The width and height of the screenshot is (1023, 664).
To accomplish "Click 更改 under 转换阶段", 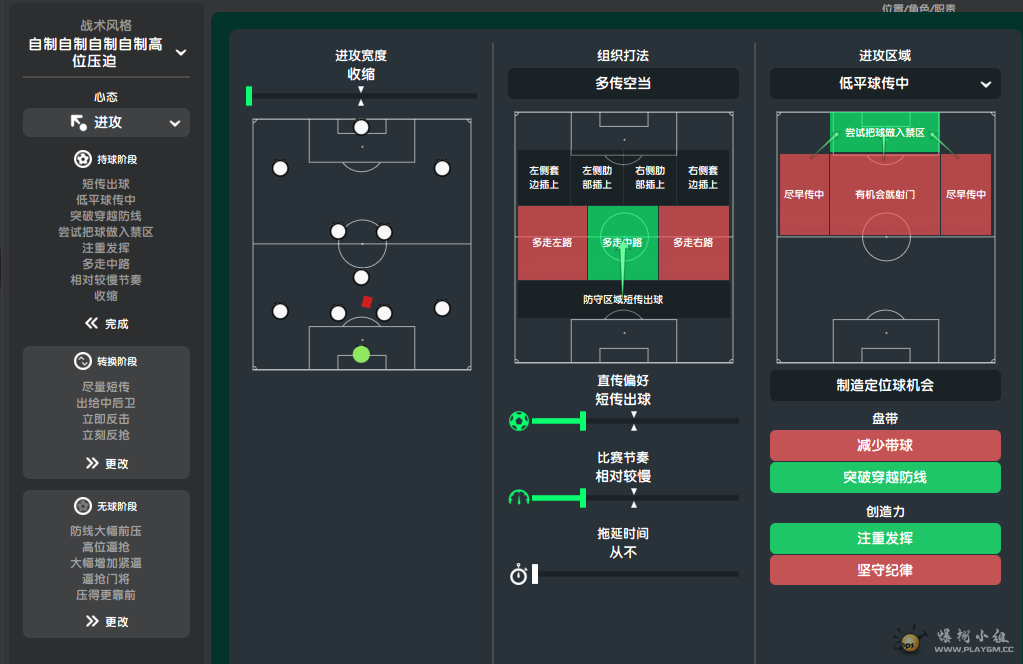I will (x=107, y=463).
